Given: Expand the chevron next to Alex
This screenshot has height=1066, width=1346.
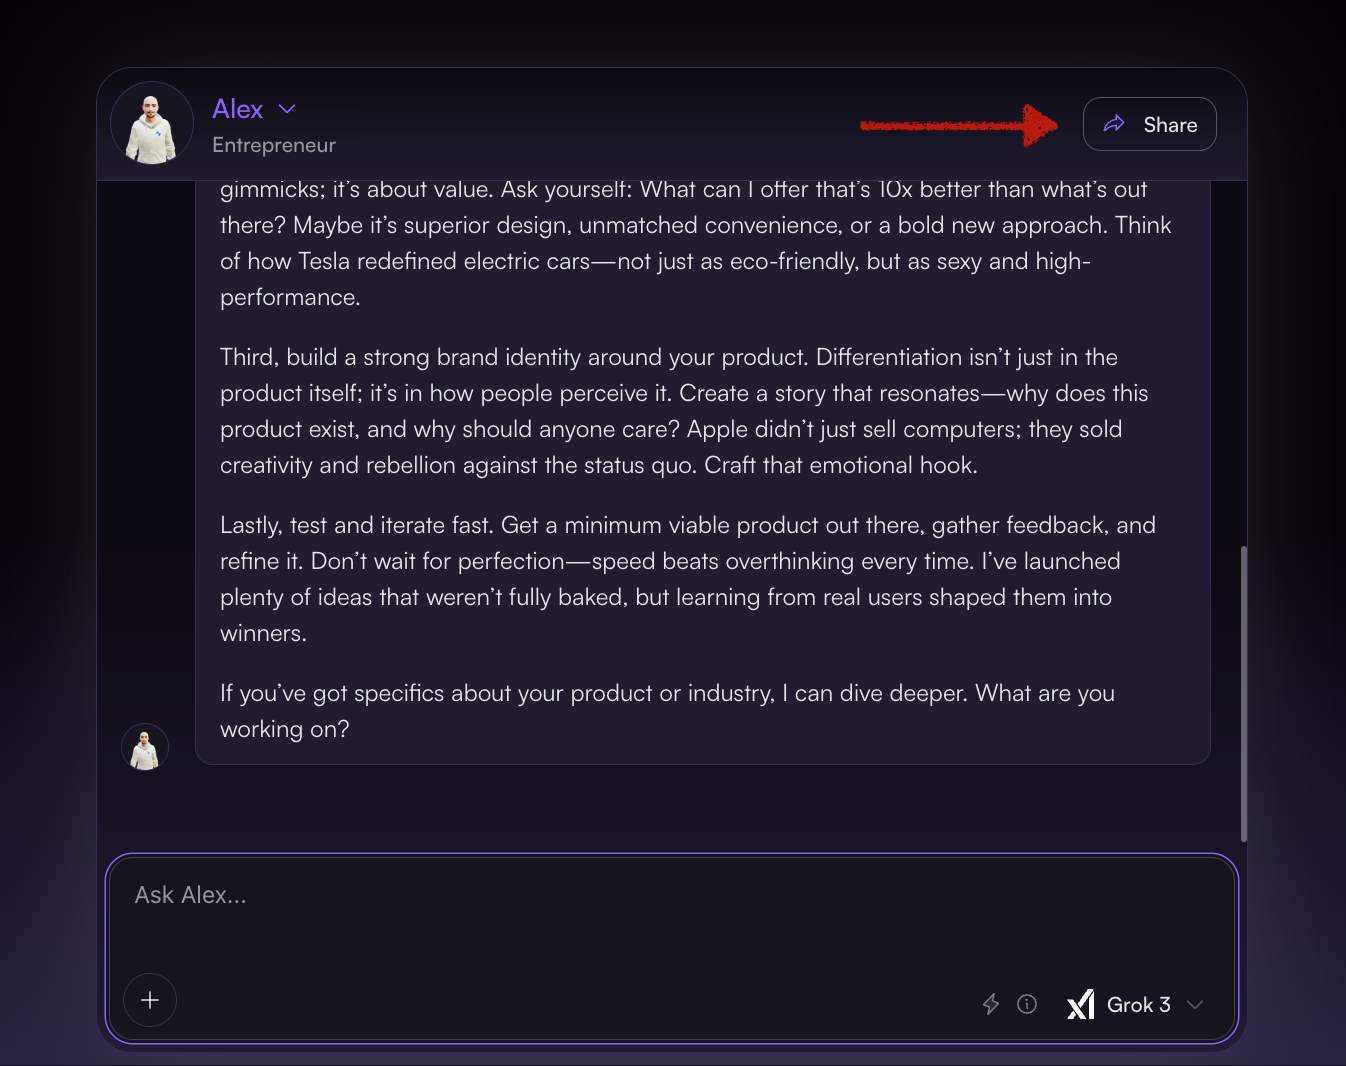Looking at the screenshot, I should coord(287,109).
